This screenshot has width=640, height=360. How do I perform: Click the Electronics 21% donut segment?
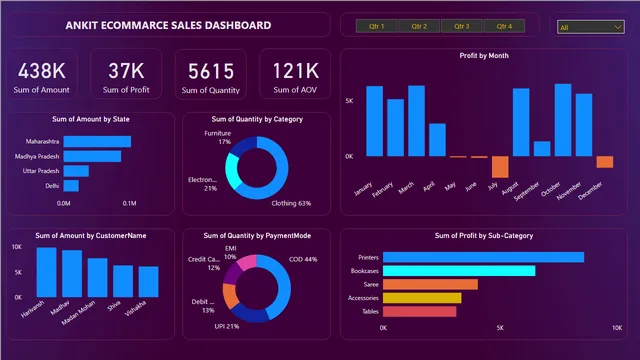tap(231, 171)
